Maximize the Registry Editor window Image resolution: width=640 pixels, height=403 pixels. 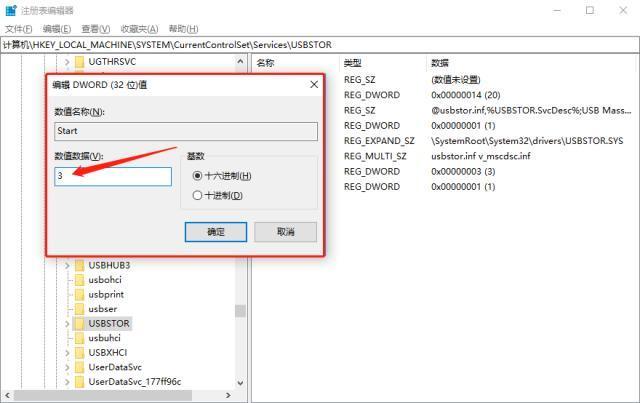click(x=590, y=10)
